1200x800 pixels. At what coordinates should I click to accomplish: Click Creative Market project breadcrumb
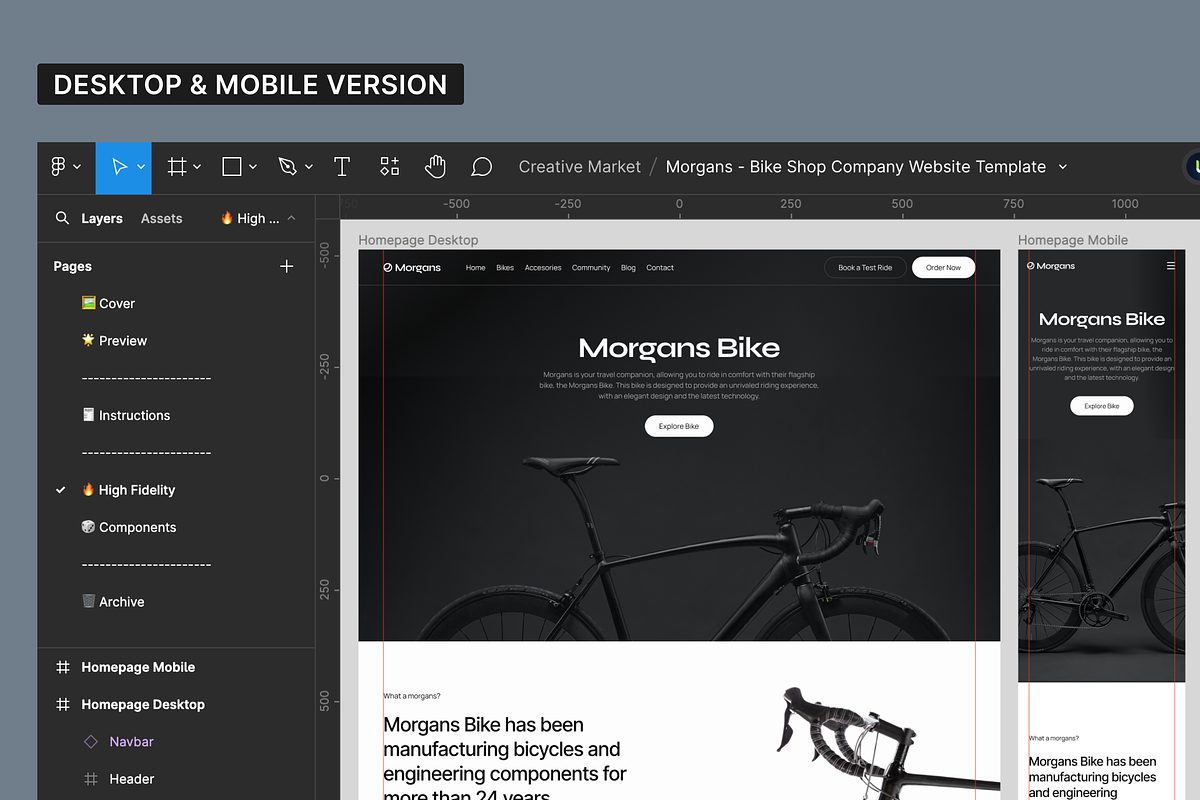click(x=580, y=167)
